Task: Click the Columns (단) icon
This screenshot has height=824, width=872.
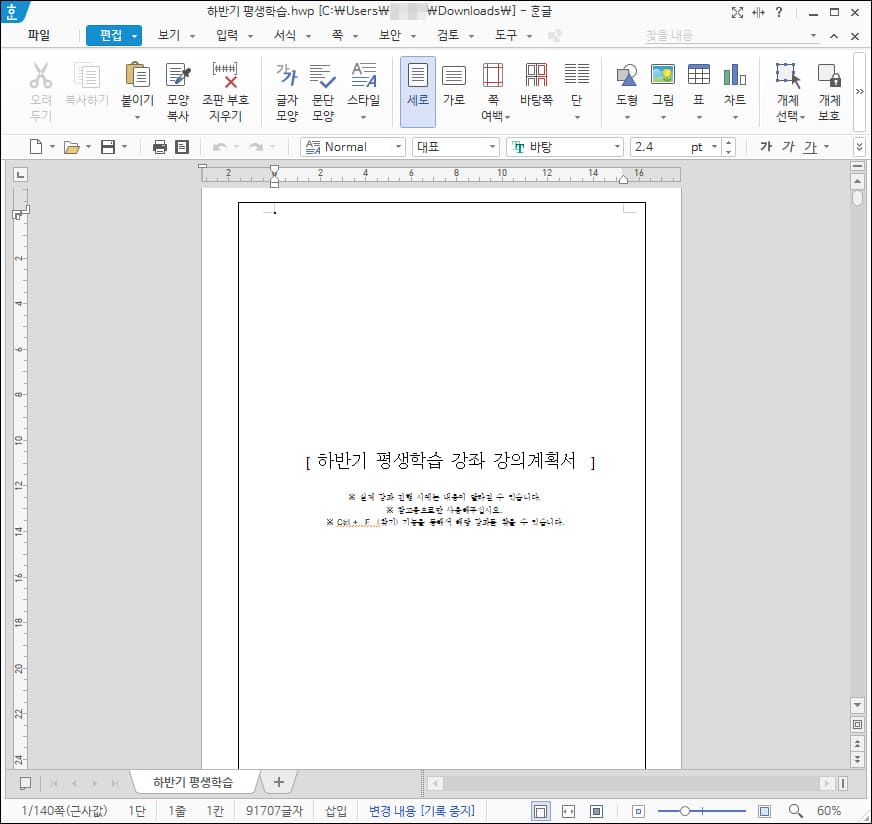Action: [x=577, y=76]
